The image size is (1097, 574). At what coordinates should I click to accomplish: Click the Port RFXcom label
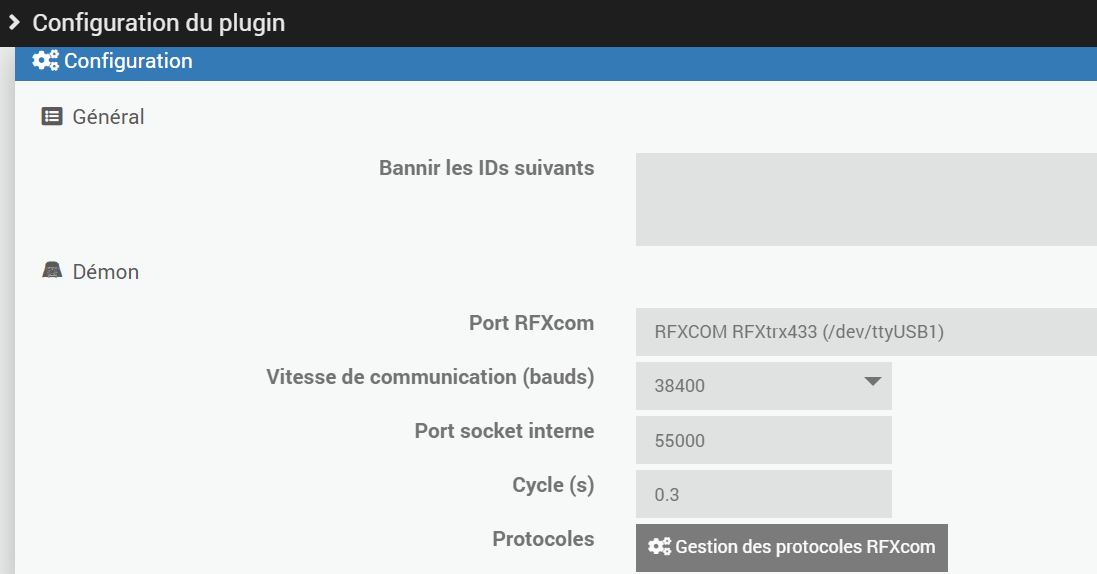click(532, 323)
